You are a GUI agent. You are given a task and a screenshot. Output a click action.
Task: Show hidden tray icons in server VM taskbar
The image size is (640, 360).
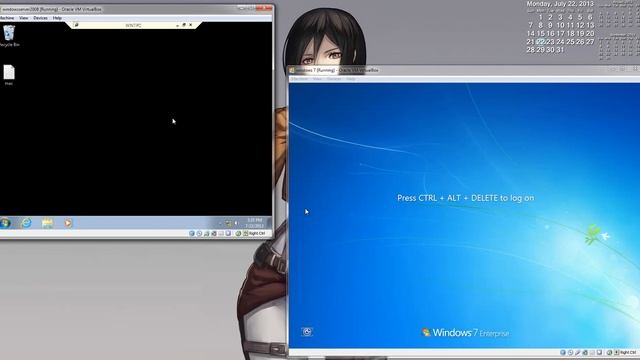point(220,223)
